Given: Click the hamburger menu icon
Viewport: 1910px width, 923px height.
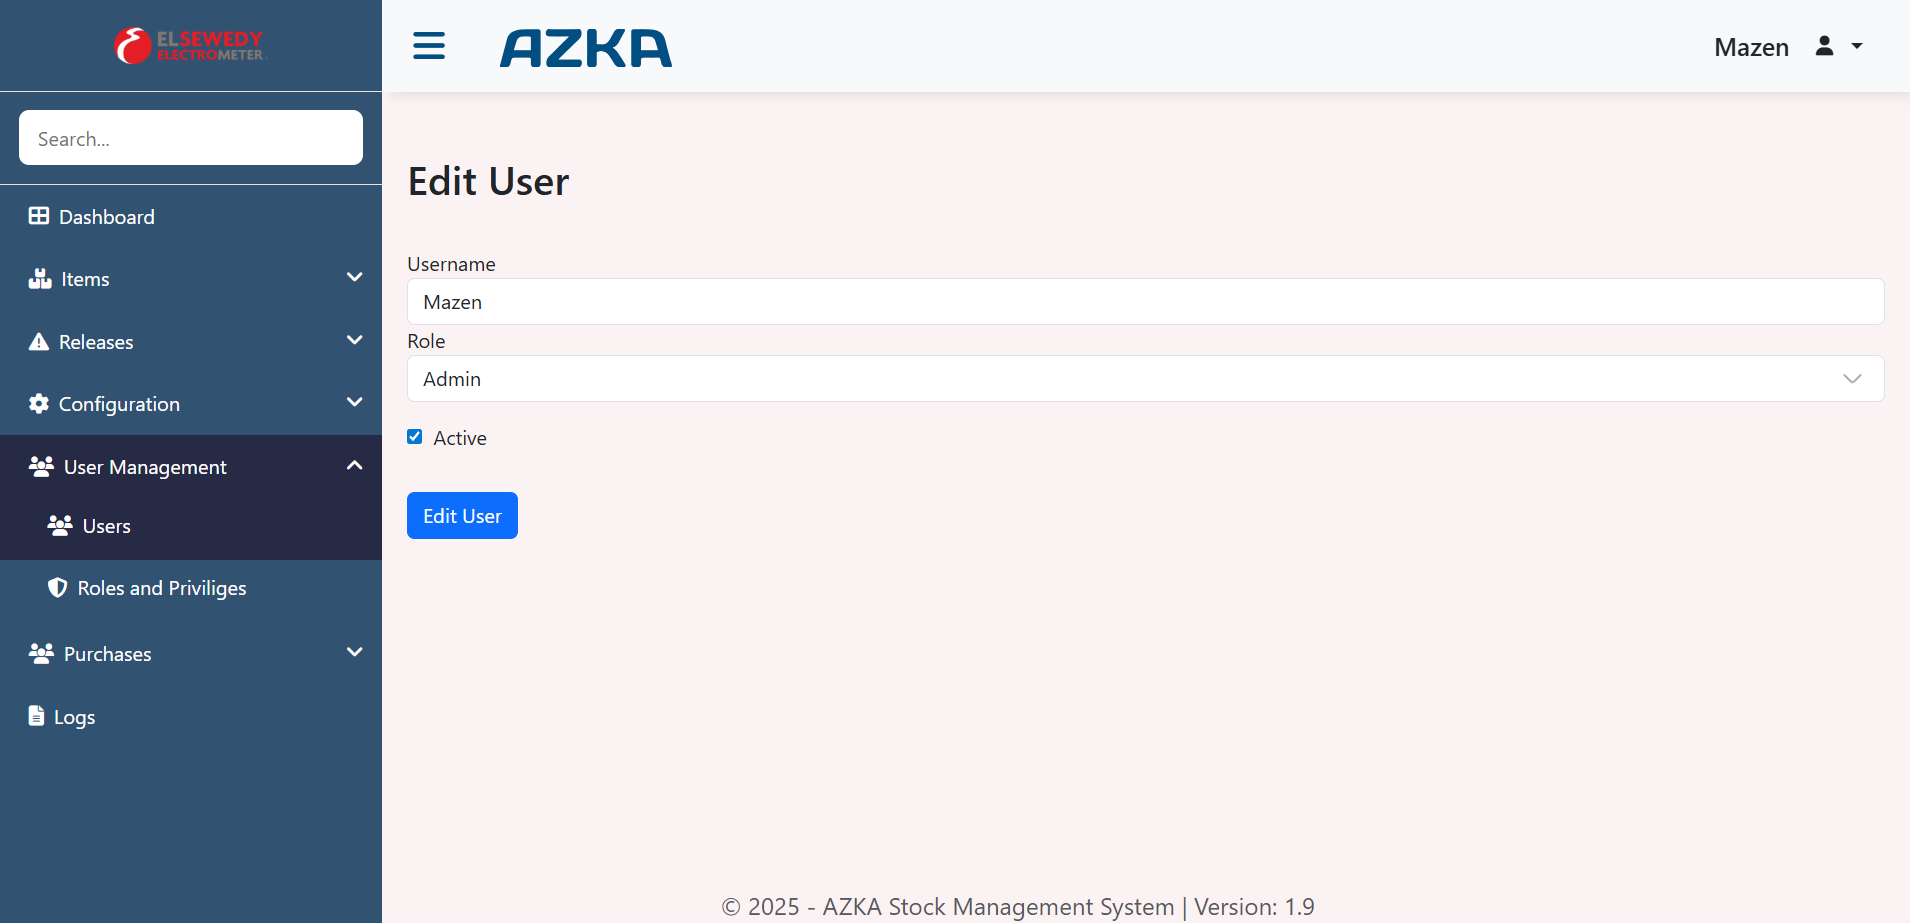Looking at the screenshot, I should [429, 46].
